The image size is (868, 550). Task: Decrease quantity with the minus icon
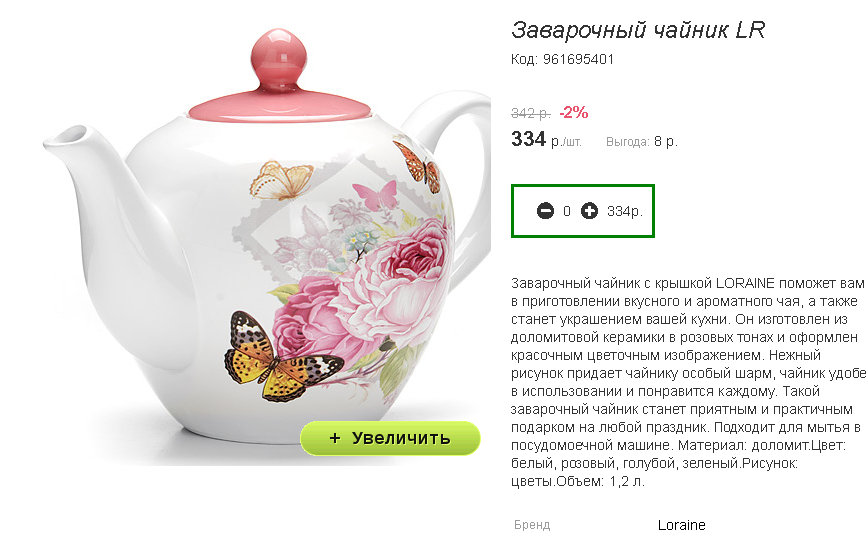tap(545, 211)
